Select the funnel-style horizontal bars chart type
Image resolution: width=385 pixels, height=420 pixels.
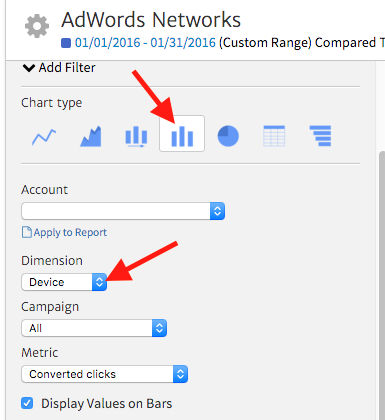(320, 136)
